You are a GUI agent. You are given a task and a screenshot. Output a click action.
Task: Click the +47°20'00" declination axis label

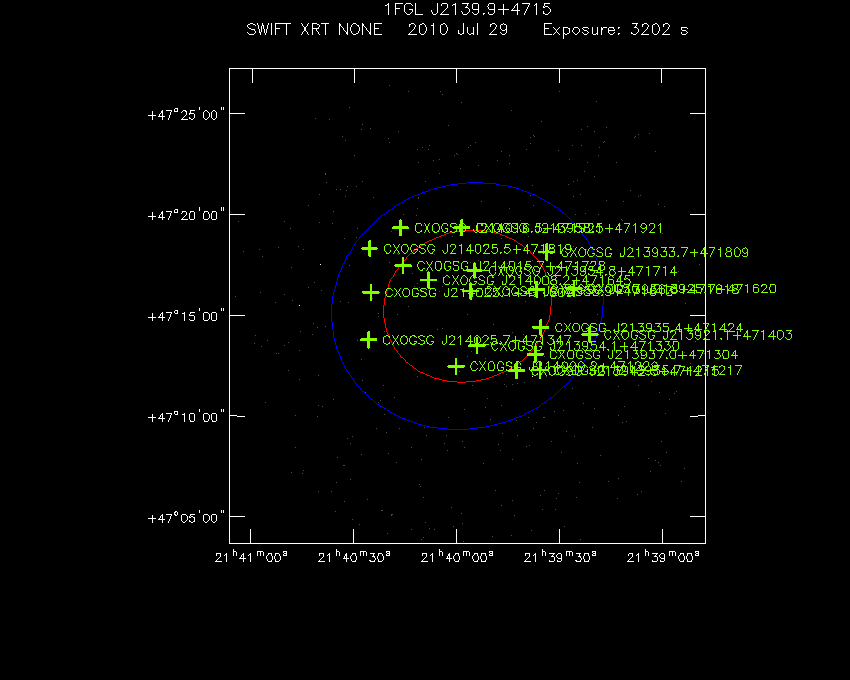[186, 216]
